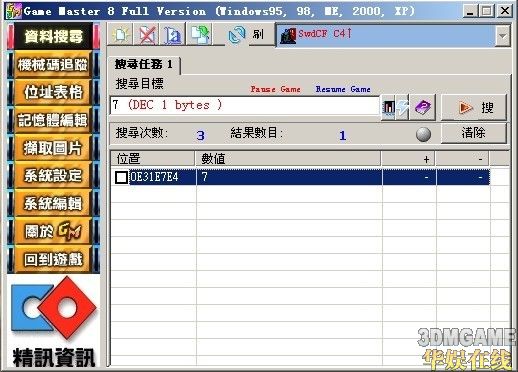The image size is (518, 372).
Task: Click the SwdCF process icon
Action: 288,35
